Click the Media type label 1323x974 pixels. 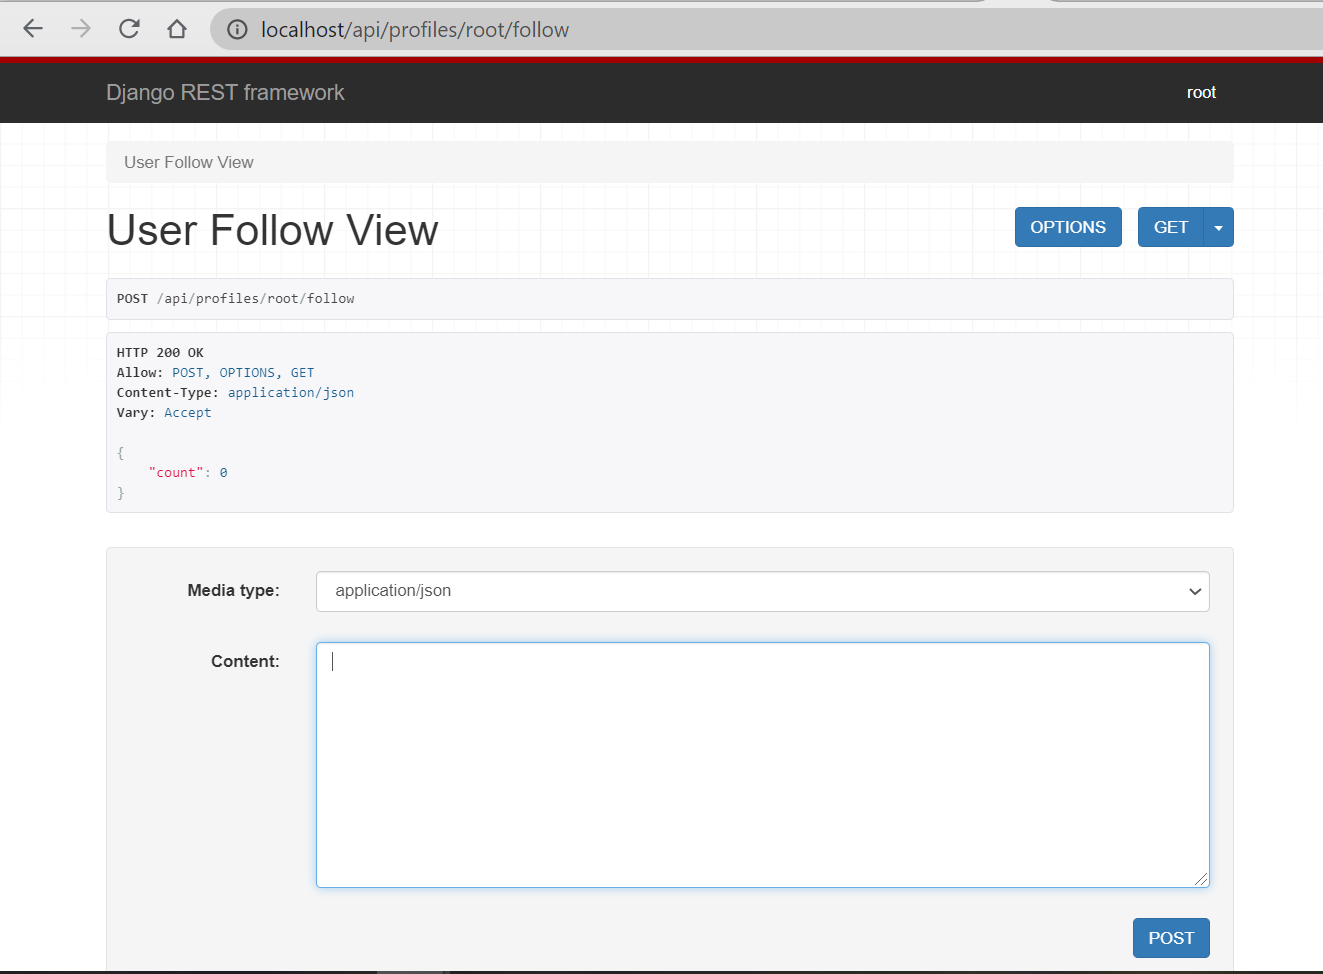pos(233,590)
